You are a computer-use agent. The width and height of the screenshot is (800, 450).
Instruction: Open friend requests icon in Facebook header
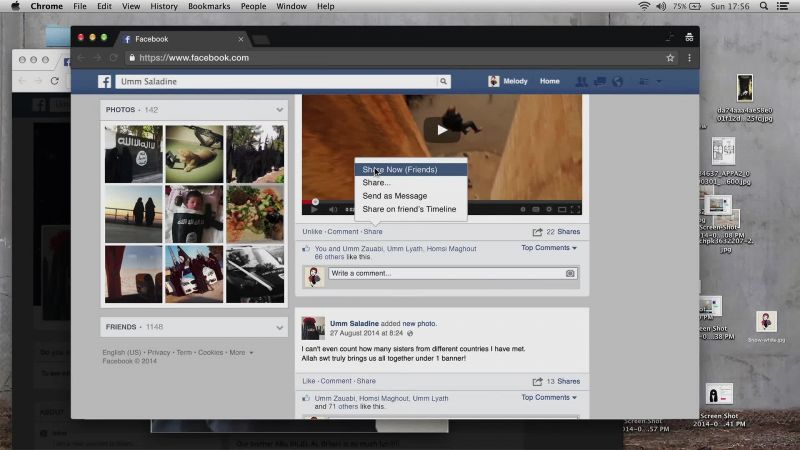(x=581, y=82)
